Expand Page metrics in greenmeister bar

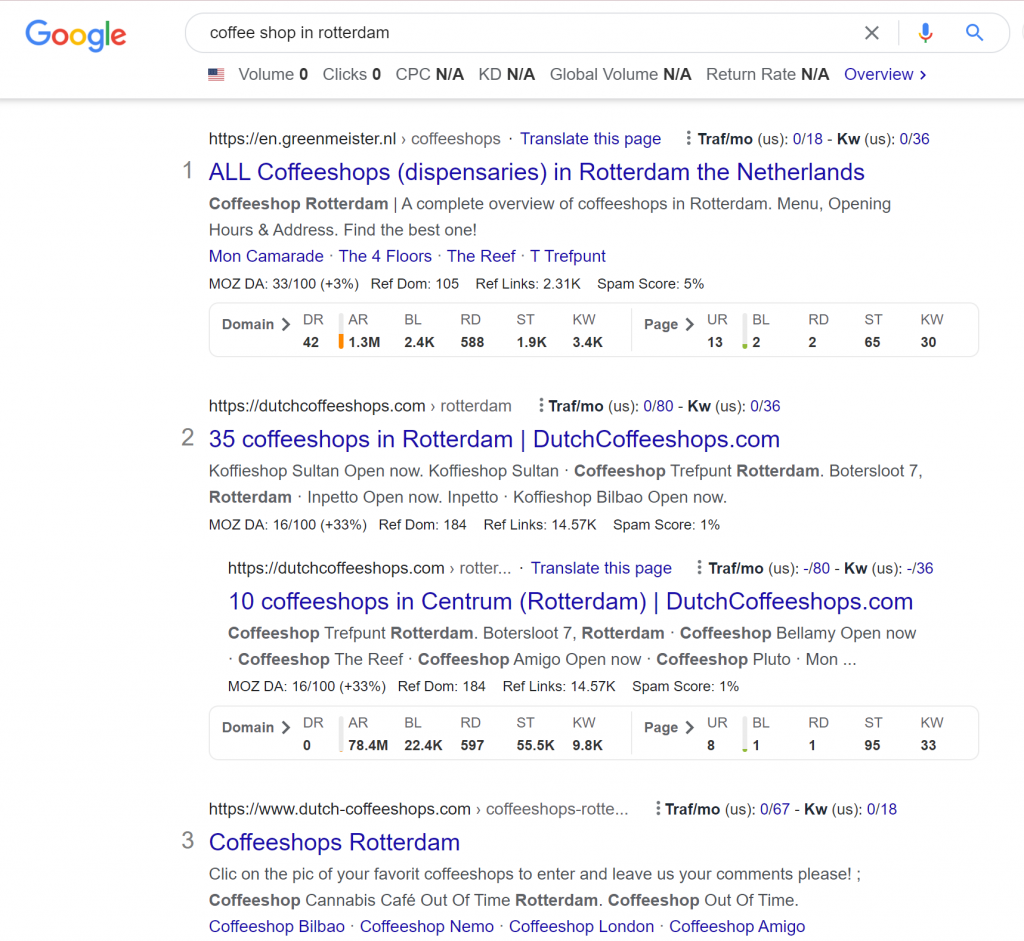point(669,324)
